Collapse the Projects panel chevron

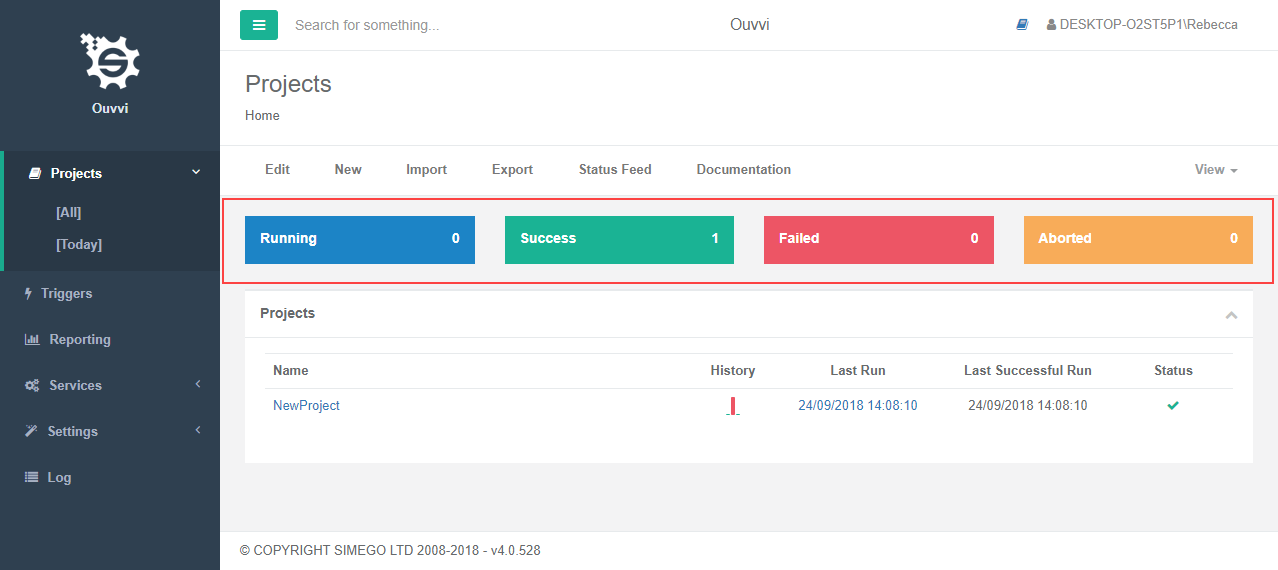(x=1231, y=315)
